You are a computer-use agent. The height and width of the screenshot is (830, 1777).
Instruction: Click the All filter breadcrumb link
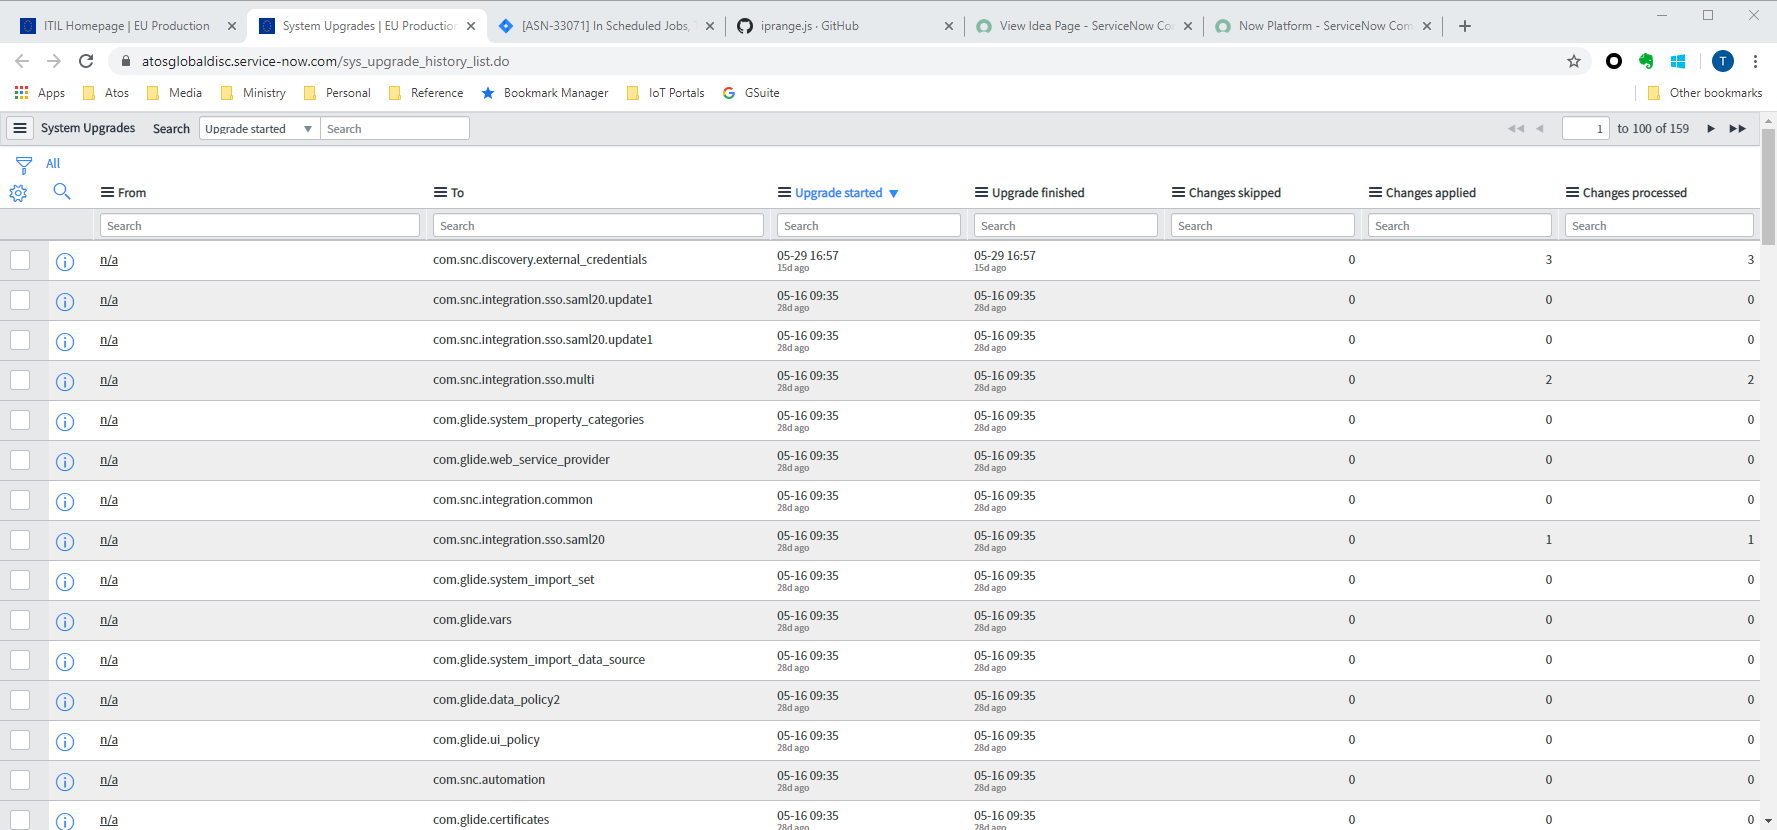[x=53, y=164]
